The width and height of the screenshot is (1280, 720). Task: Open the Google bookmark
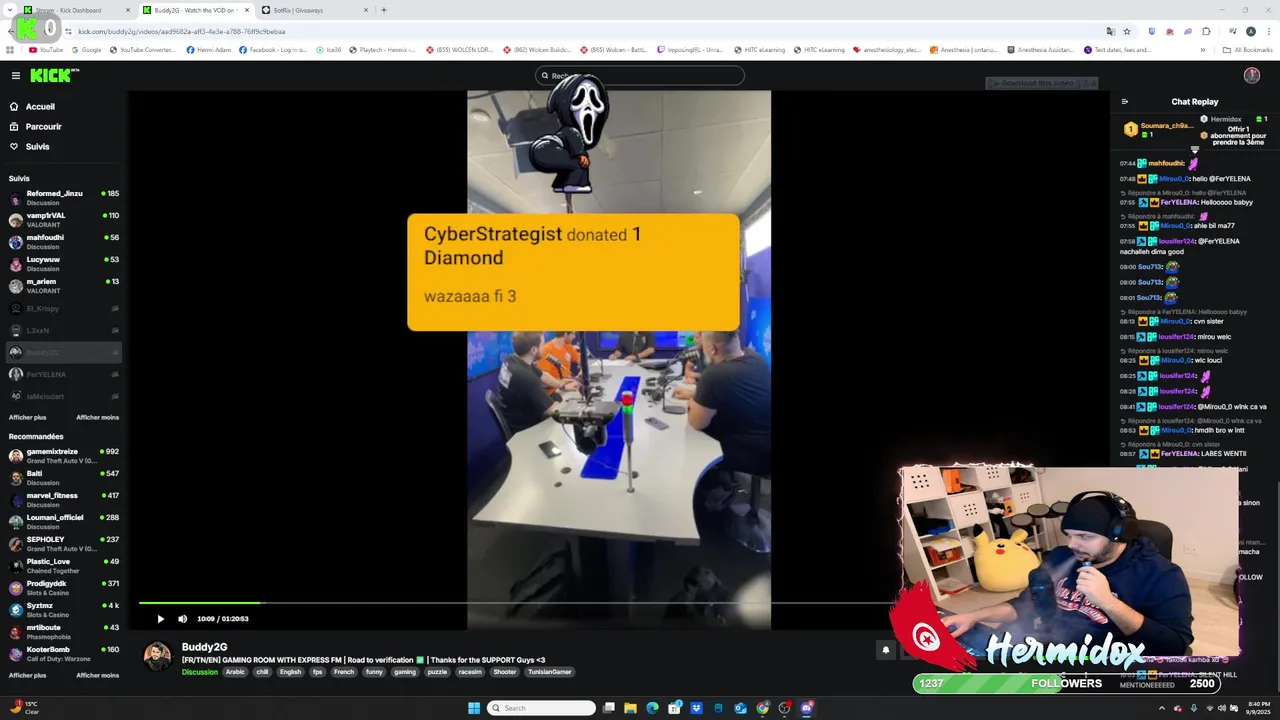(87, 50)
